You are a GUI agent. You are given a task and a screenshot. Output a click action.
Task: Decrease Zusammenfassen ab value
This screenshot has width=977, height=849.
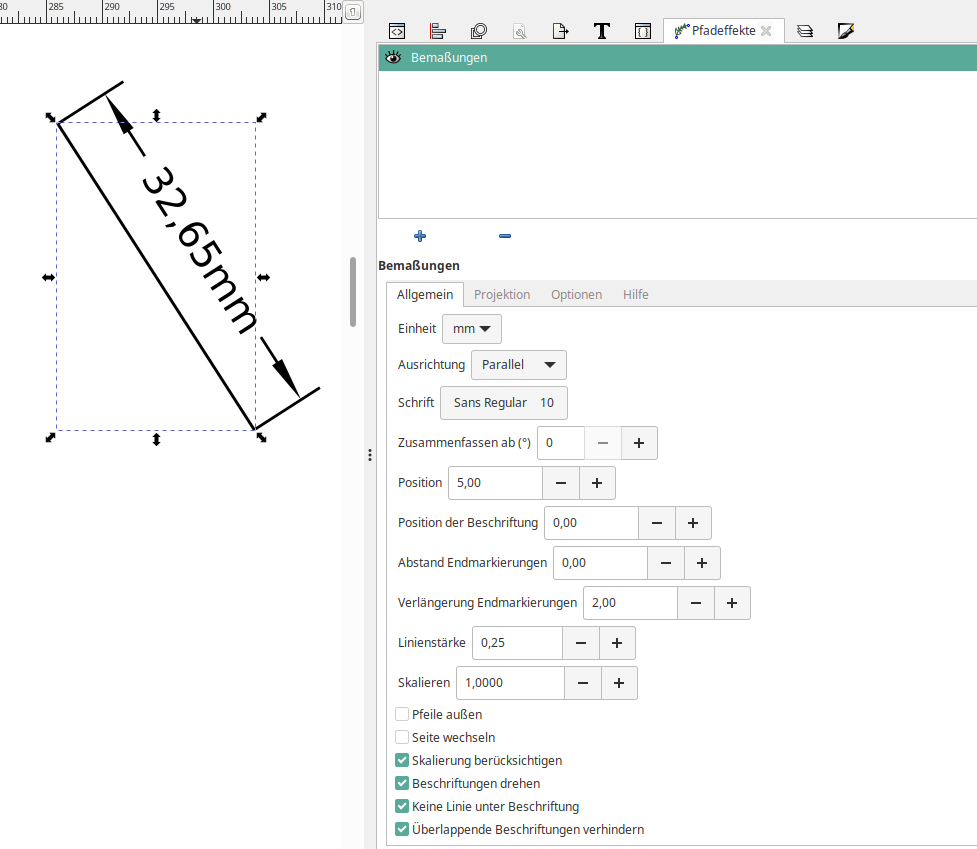pos(603,443)
